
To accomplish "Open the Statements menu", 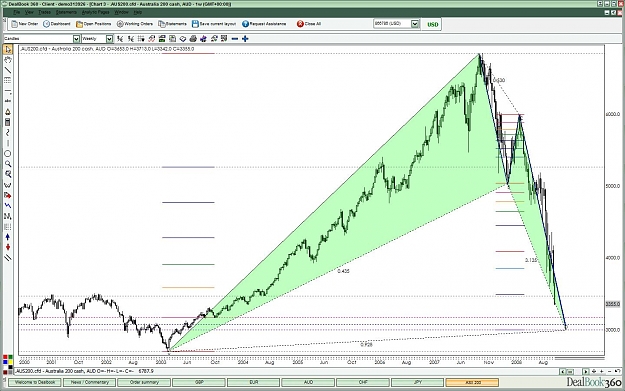I will 66,12.
